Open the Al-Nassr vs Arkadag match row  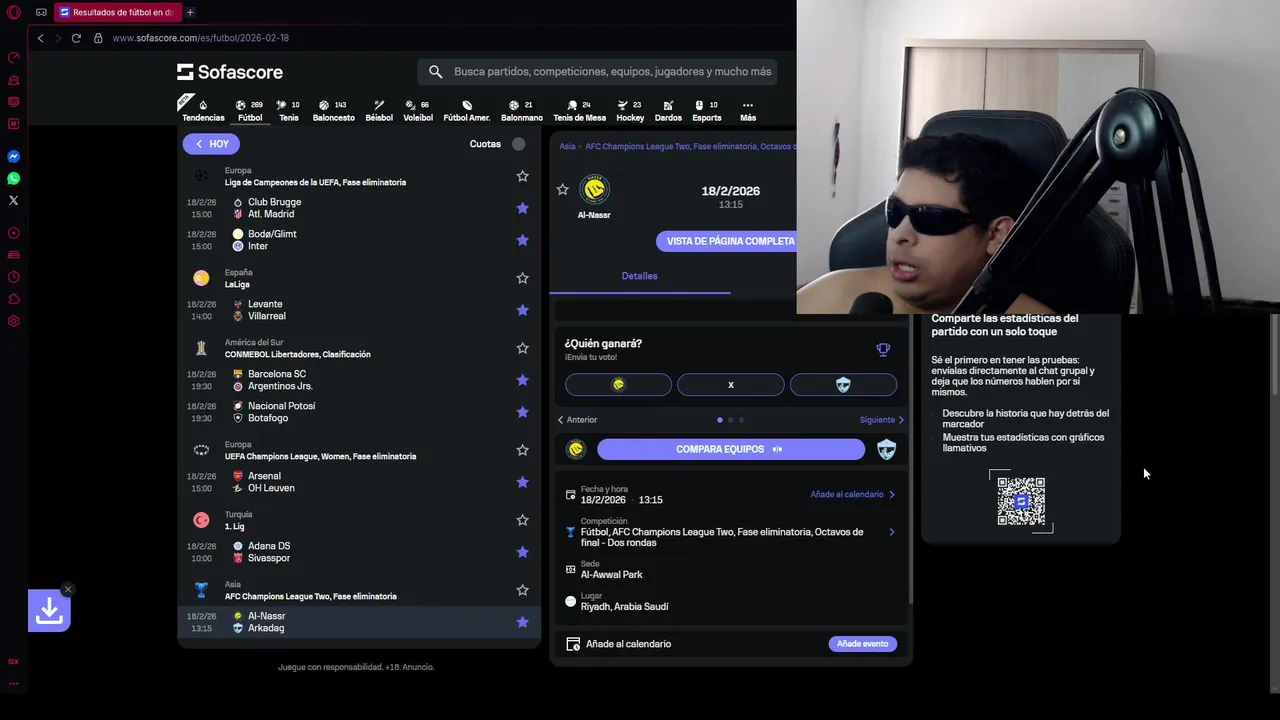[x=359, y=622]
